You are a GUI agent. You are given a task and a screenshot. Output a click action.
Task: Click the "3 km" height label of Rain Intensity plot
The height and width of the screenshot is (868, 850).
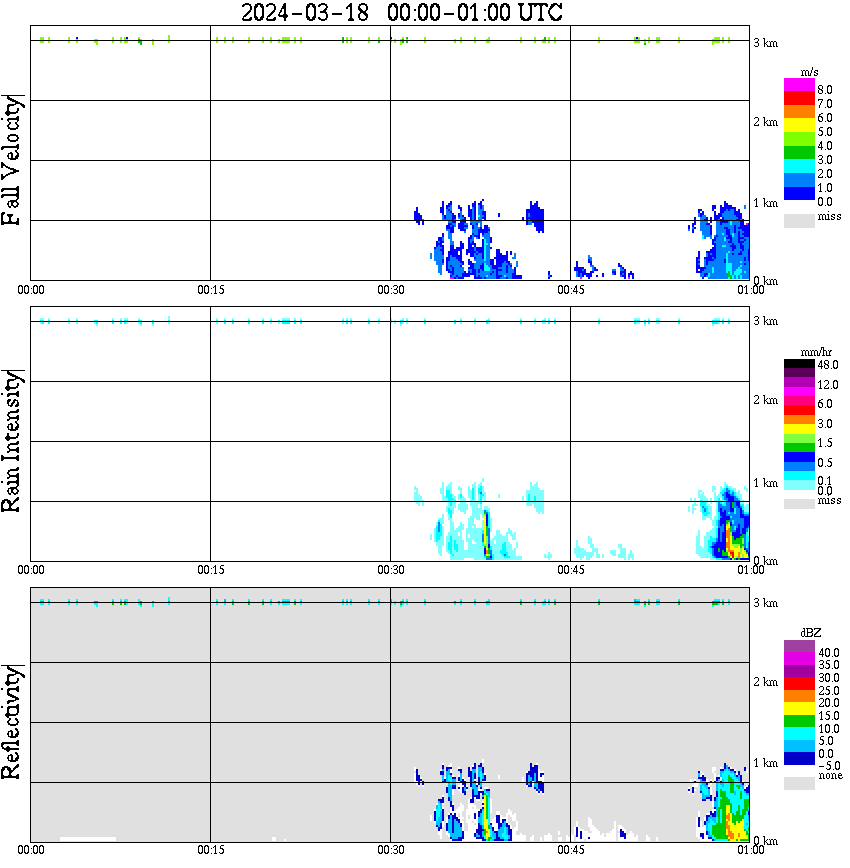(765, 321)
